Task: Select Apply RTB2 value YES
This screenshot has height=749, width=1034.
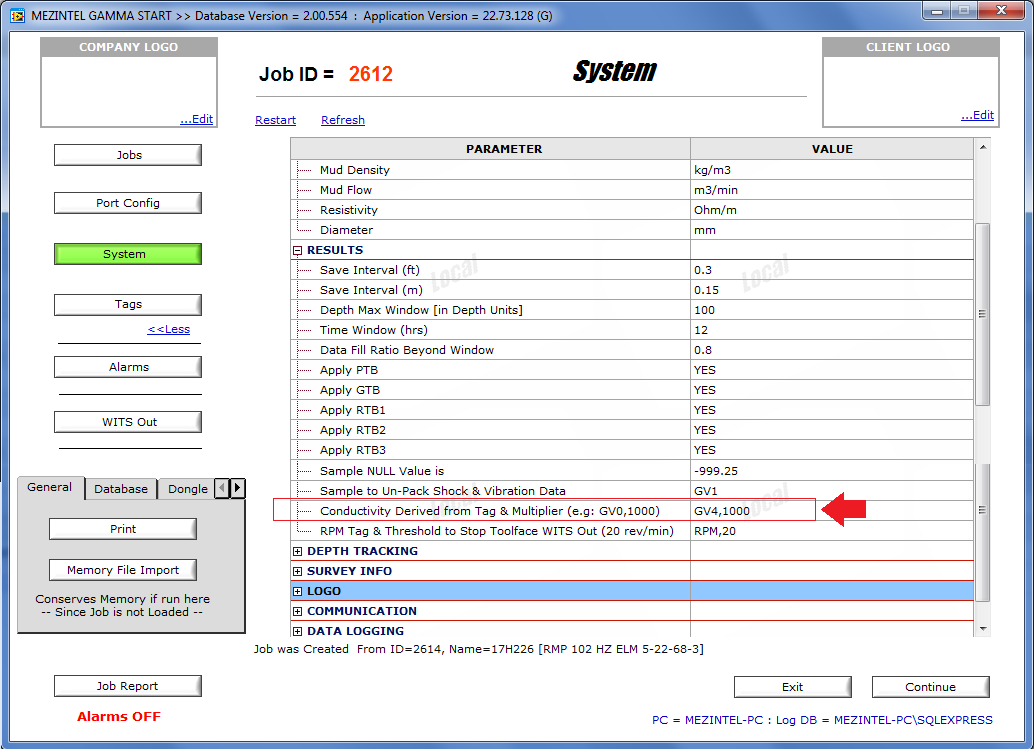Action: coord(832,430)
